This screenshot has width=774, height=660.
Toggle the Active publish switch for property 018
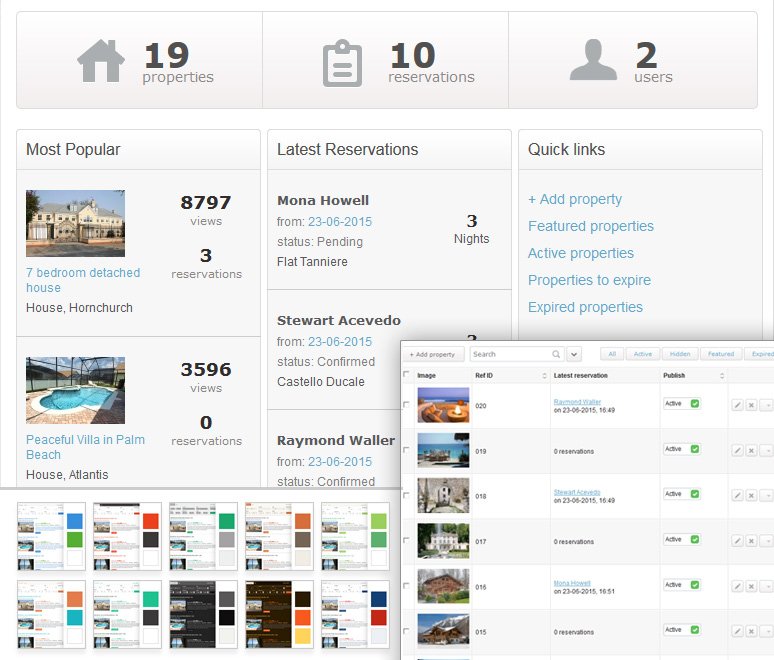(682, 494)
